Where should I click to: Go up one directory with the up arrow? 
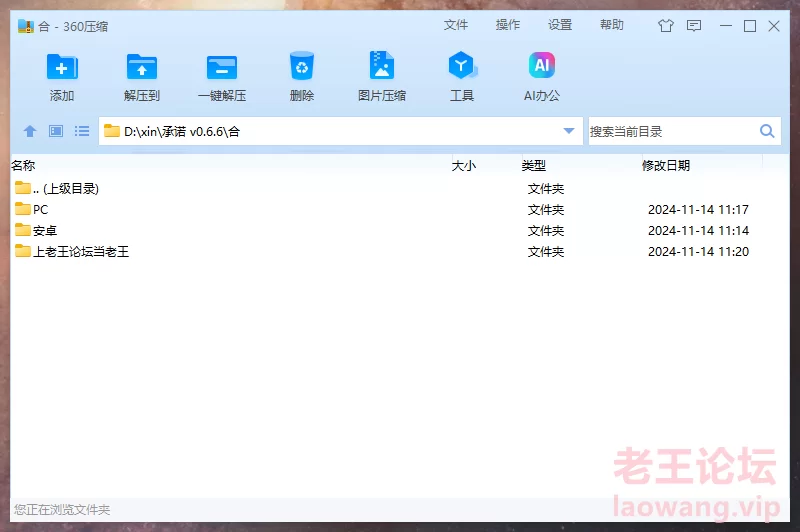pos(30,131)
